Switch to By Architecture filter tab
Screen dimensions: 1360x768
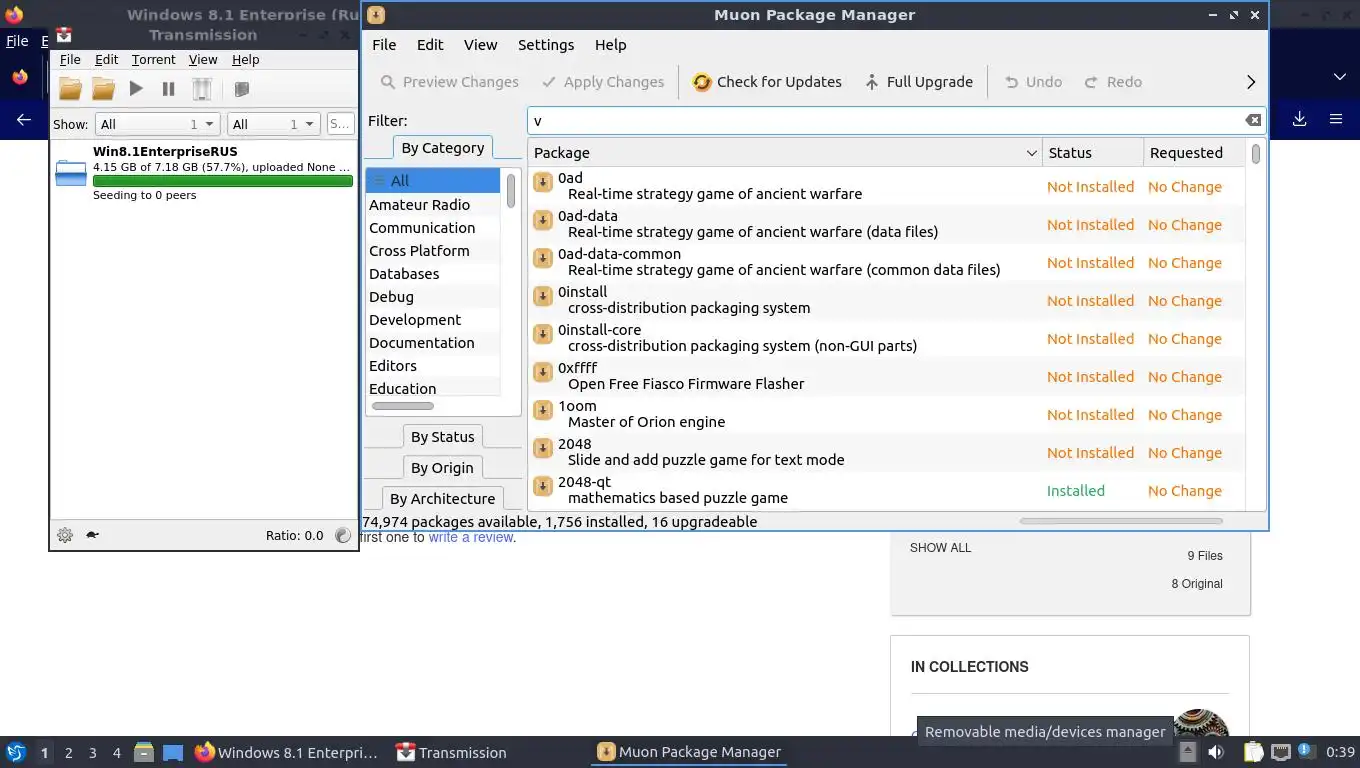click(x=442, y=499)
